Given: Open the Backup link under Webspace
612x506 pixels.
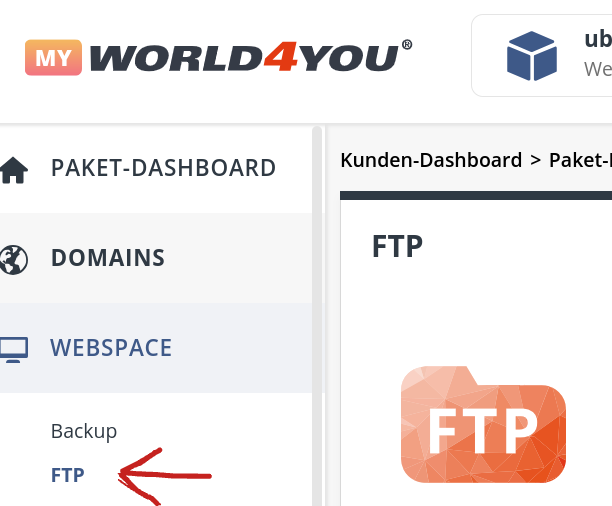Looking at the screenshot, I should [x=84, y=431].
